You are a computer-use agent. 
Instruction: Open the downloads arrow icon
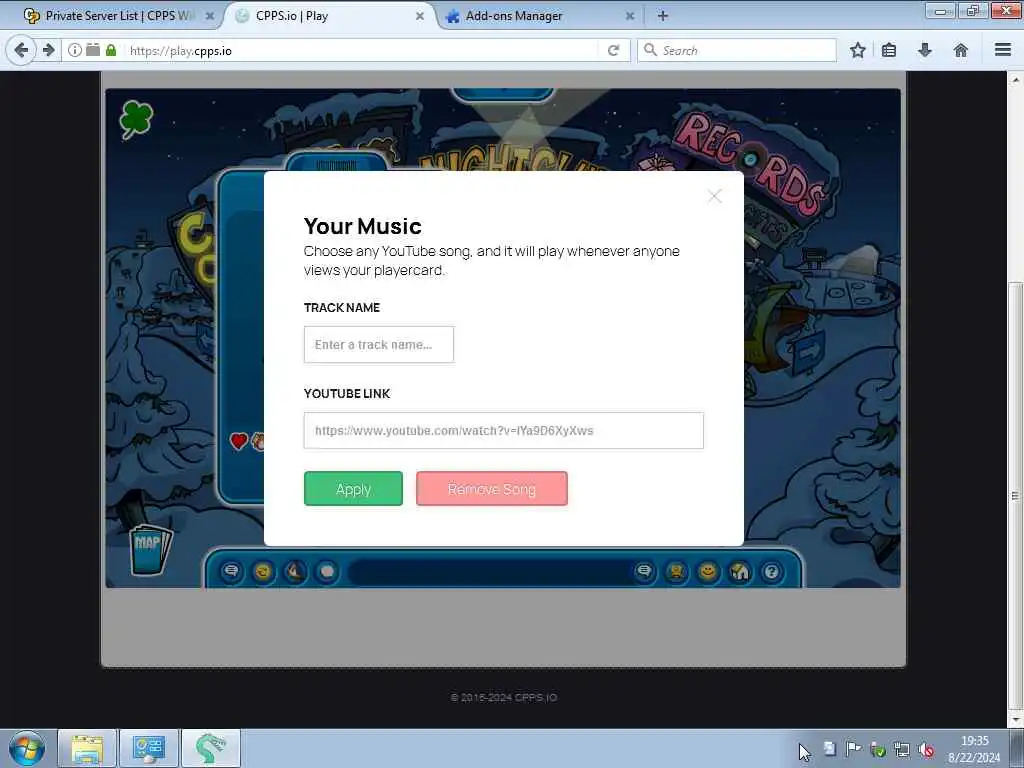pos(925,50)
